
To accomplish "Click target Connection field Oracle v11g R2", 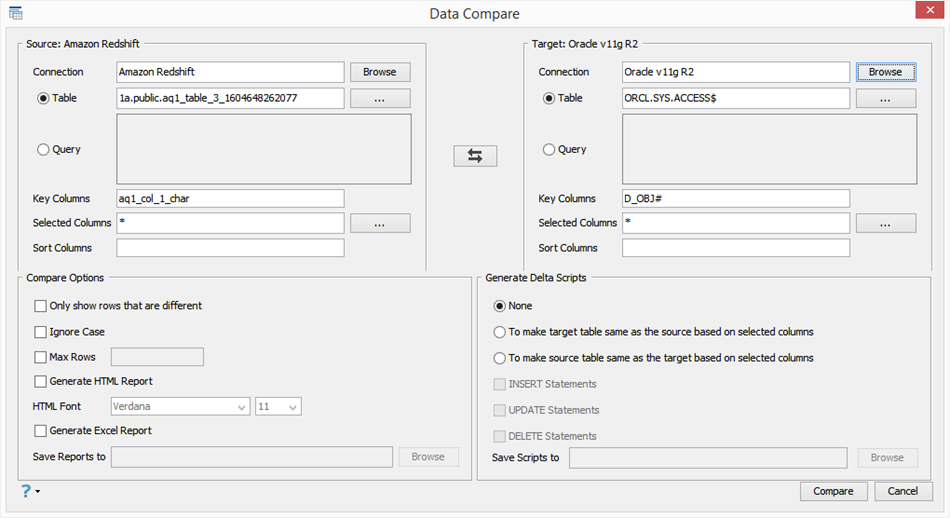I will click(x=736, y=72).
